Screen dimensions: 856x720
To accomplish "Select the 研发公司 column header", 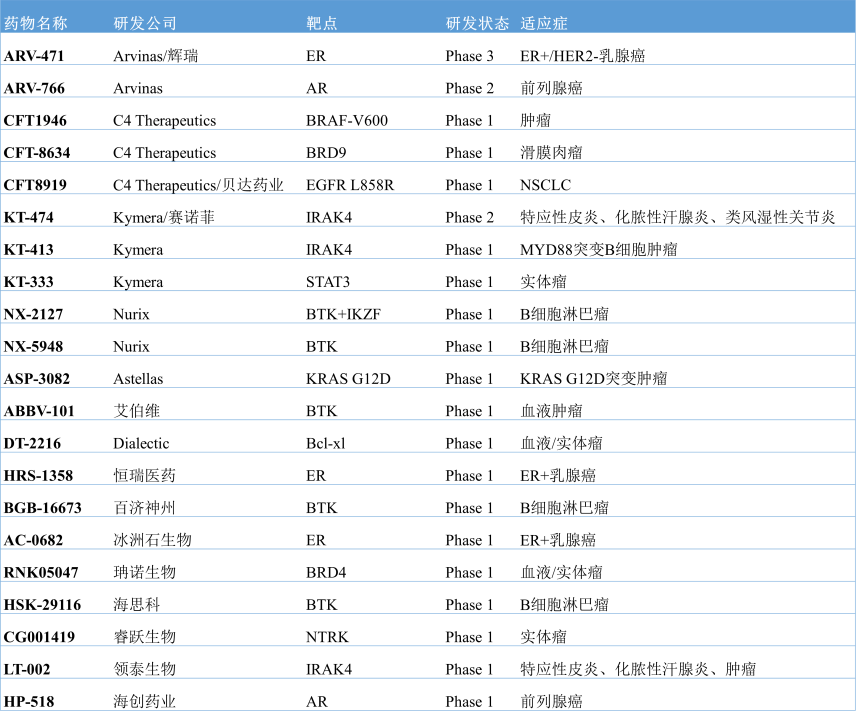I will click(x=145, y=23).
